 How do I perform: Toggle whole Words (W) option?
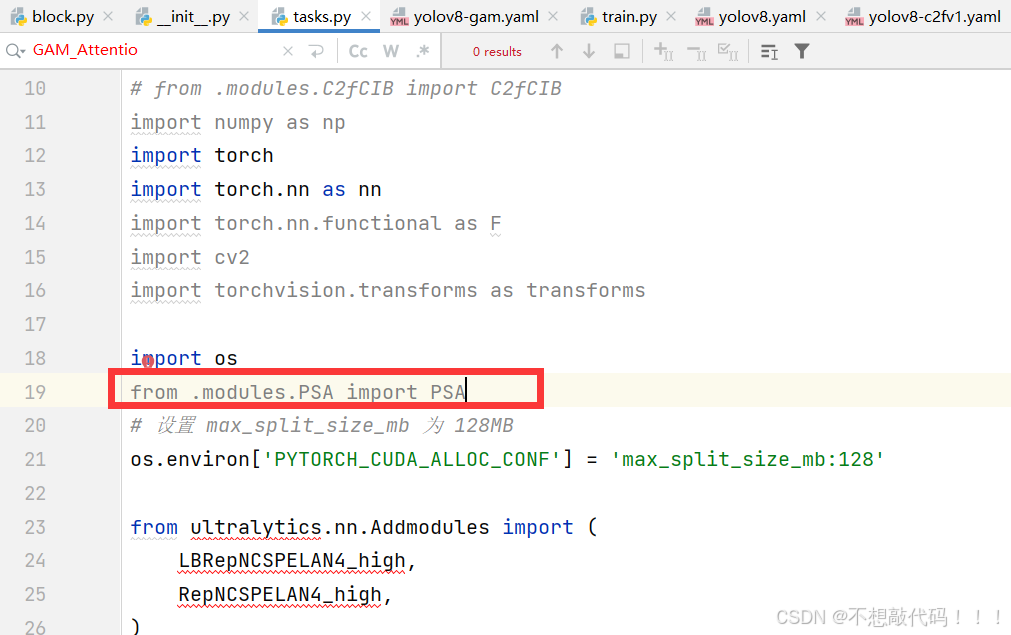(x=391, y=51)
